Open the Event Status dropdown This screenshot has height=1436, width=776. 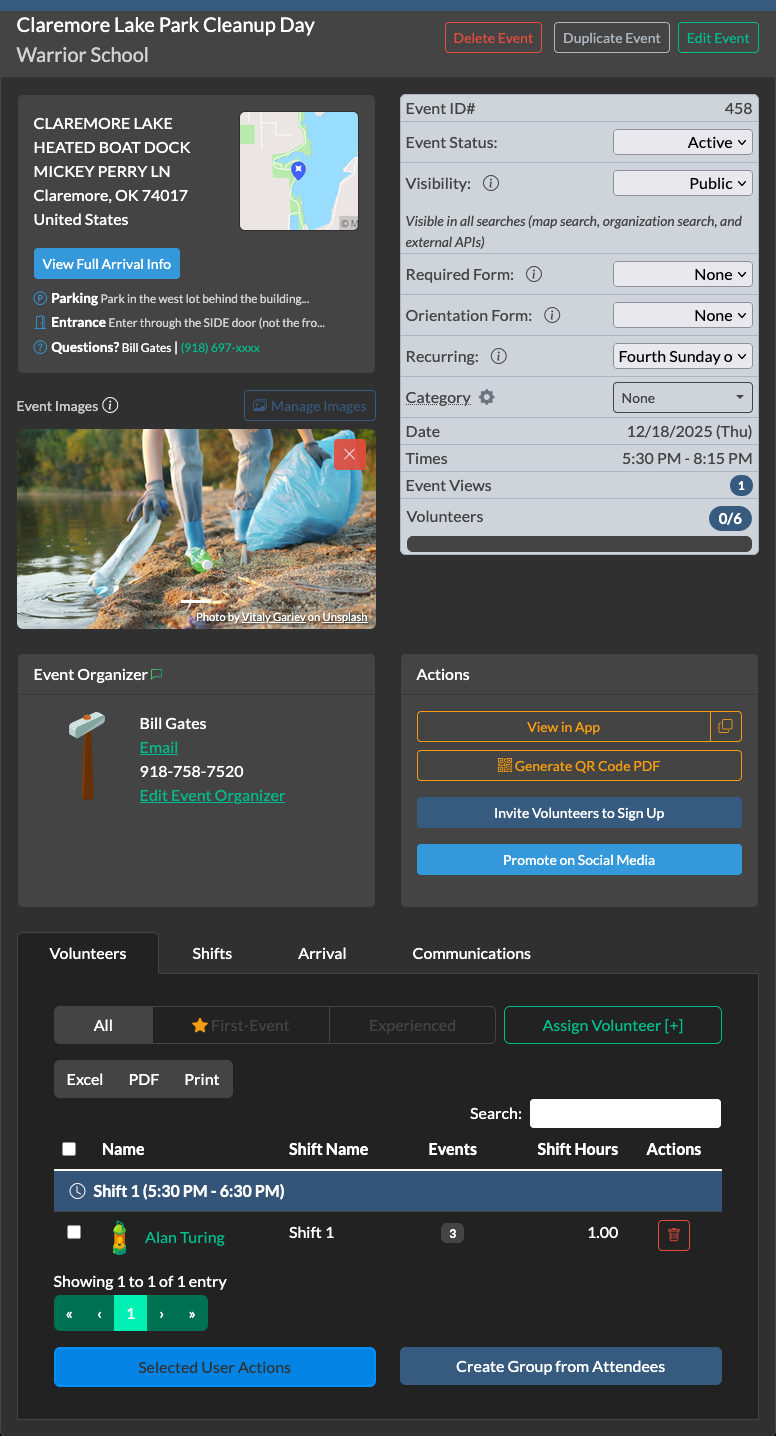[x=682, y=143]
